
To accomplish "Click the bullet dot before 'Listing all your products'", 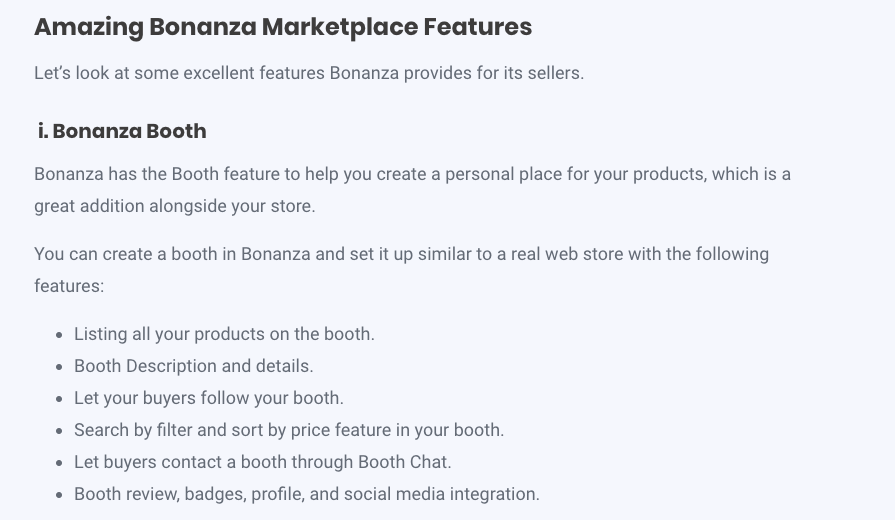I will (61, 335).
